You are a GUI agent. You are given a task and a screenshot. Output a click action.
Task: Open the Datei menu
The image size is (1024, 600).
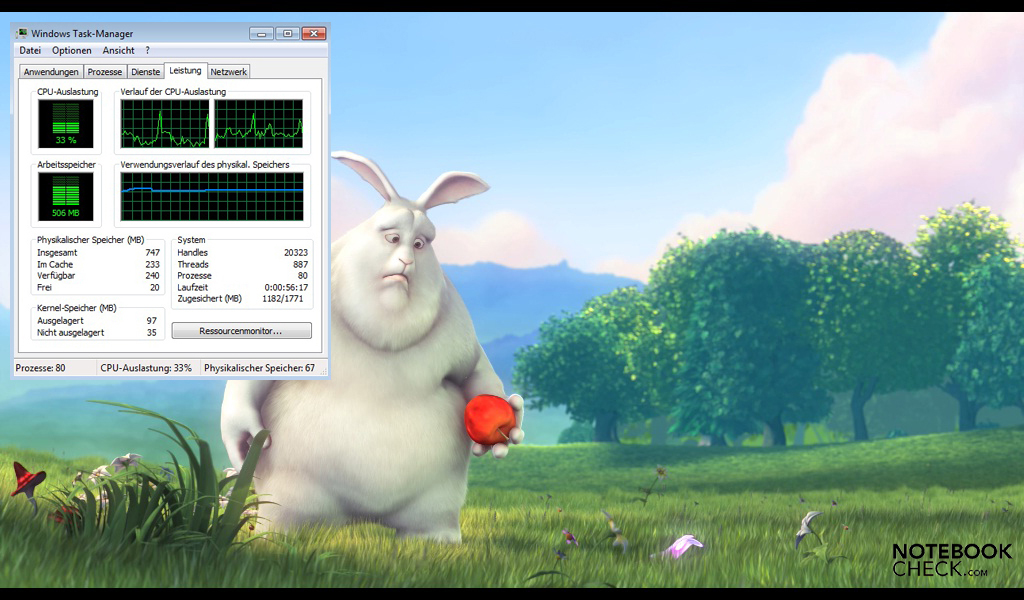(x=30, y=50)
